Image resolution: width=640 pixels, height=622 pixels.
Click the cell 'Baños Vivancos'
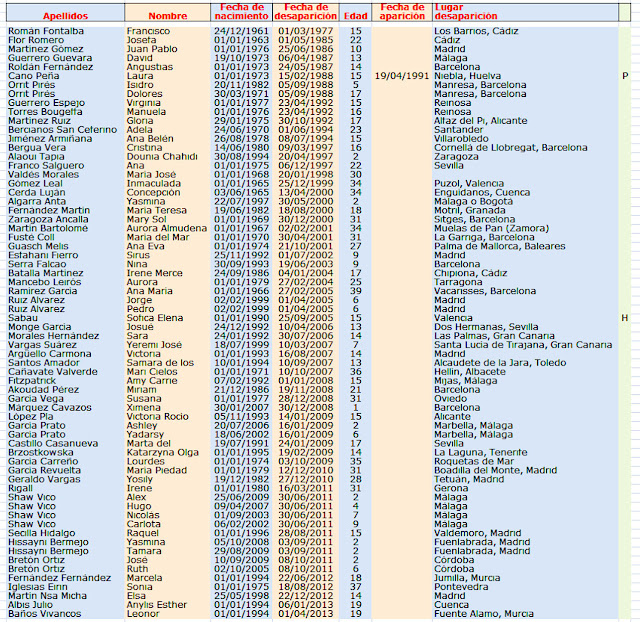point(44,615)
